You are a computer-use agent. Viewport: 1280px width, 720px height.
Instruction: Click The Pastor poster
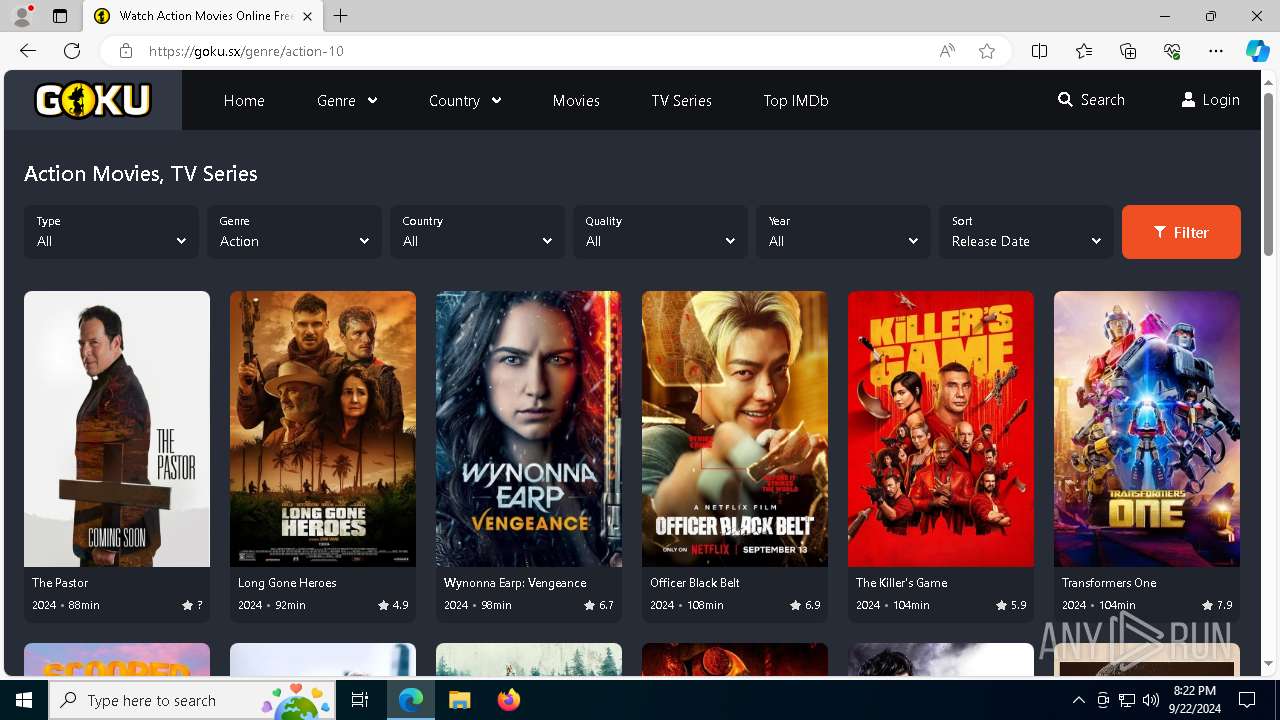click(x=117, y=429)
